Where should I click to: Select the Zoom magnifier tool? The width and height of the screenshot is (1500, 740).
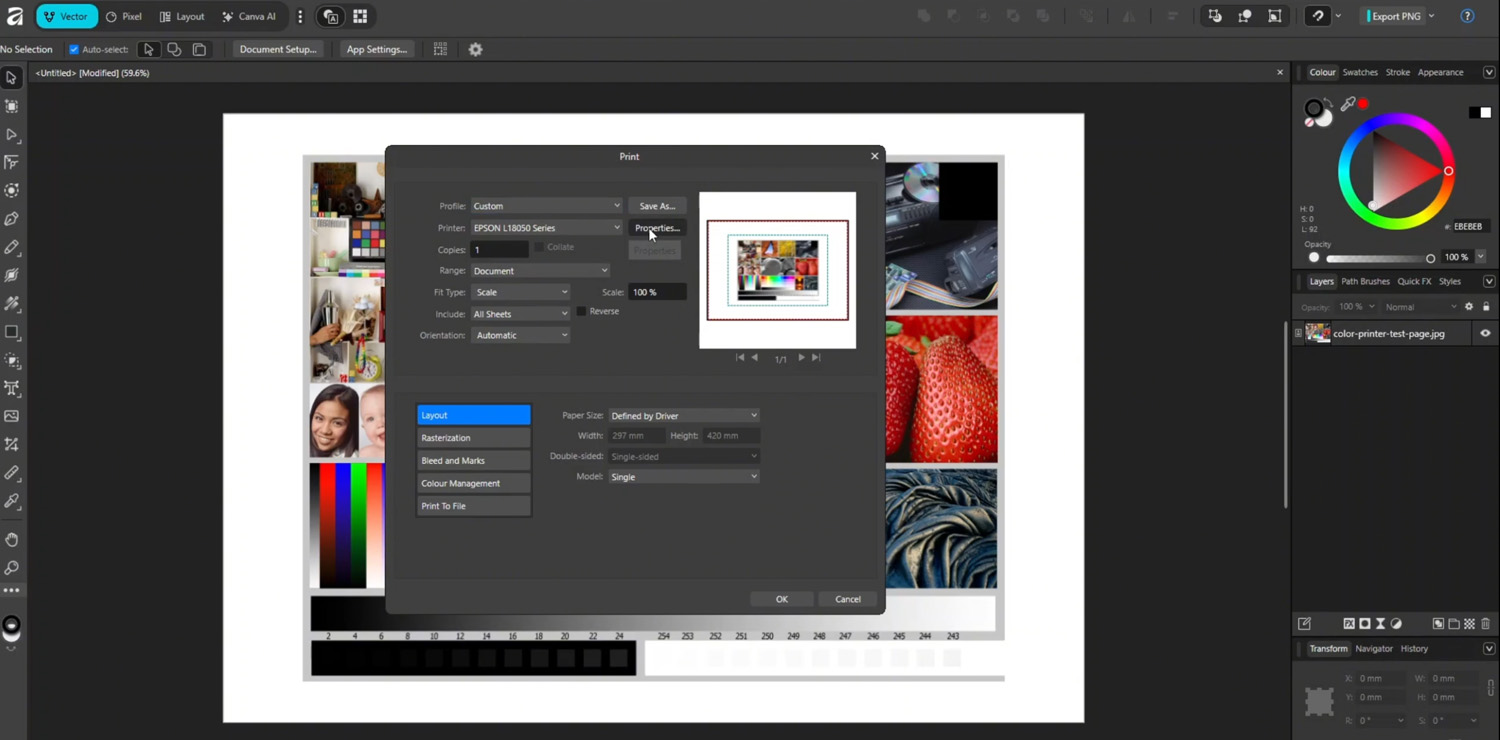[x=12, y=568]
